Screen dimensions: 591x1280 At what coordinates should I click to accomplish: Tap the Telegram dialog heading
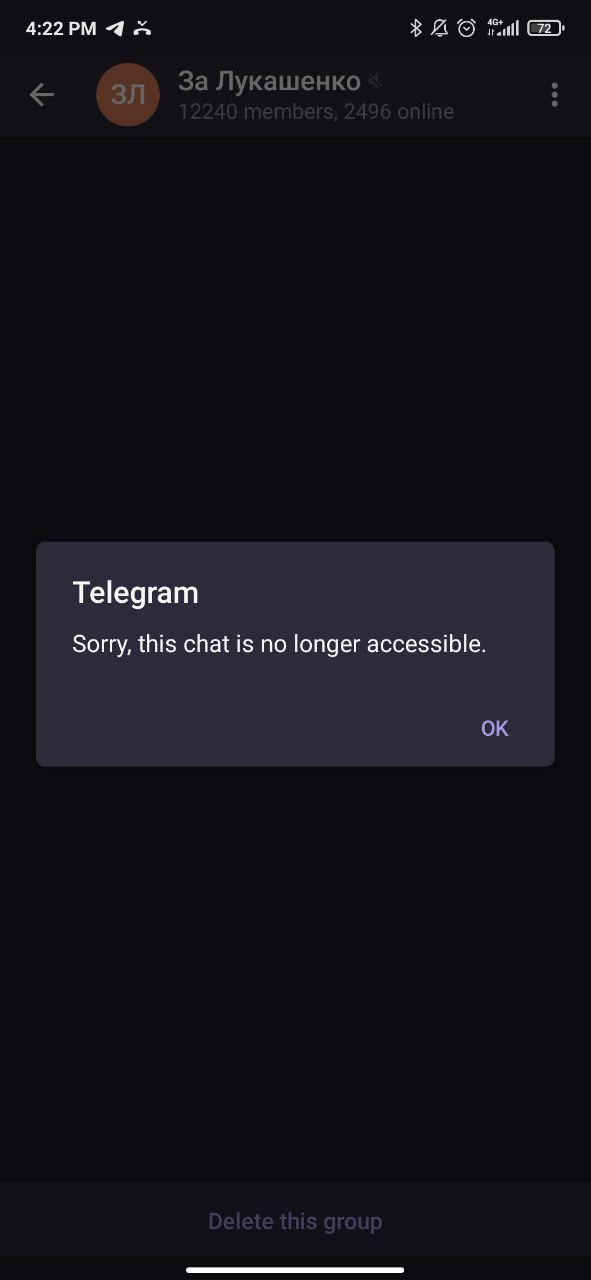coord(135,593)
